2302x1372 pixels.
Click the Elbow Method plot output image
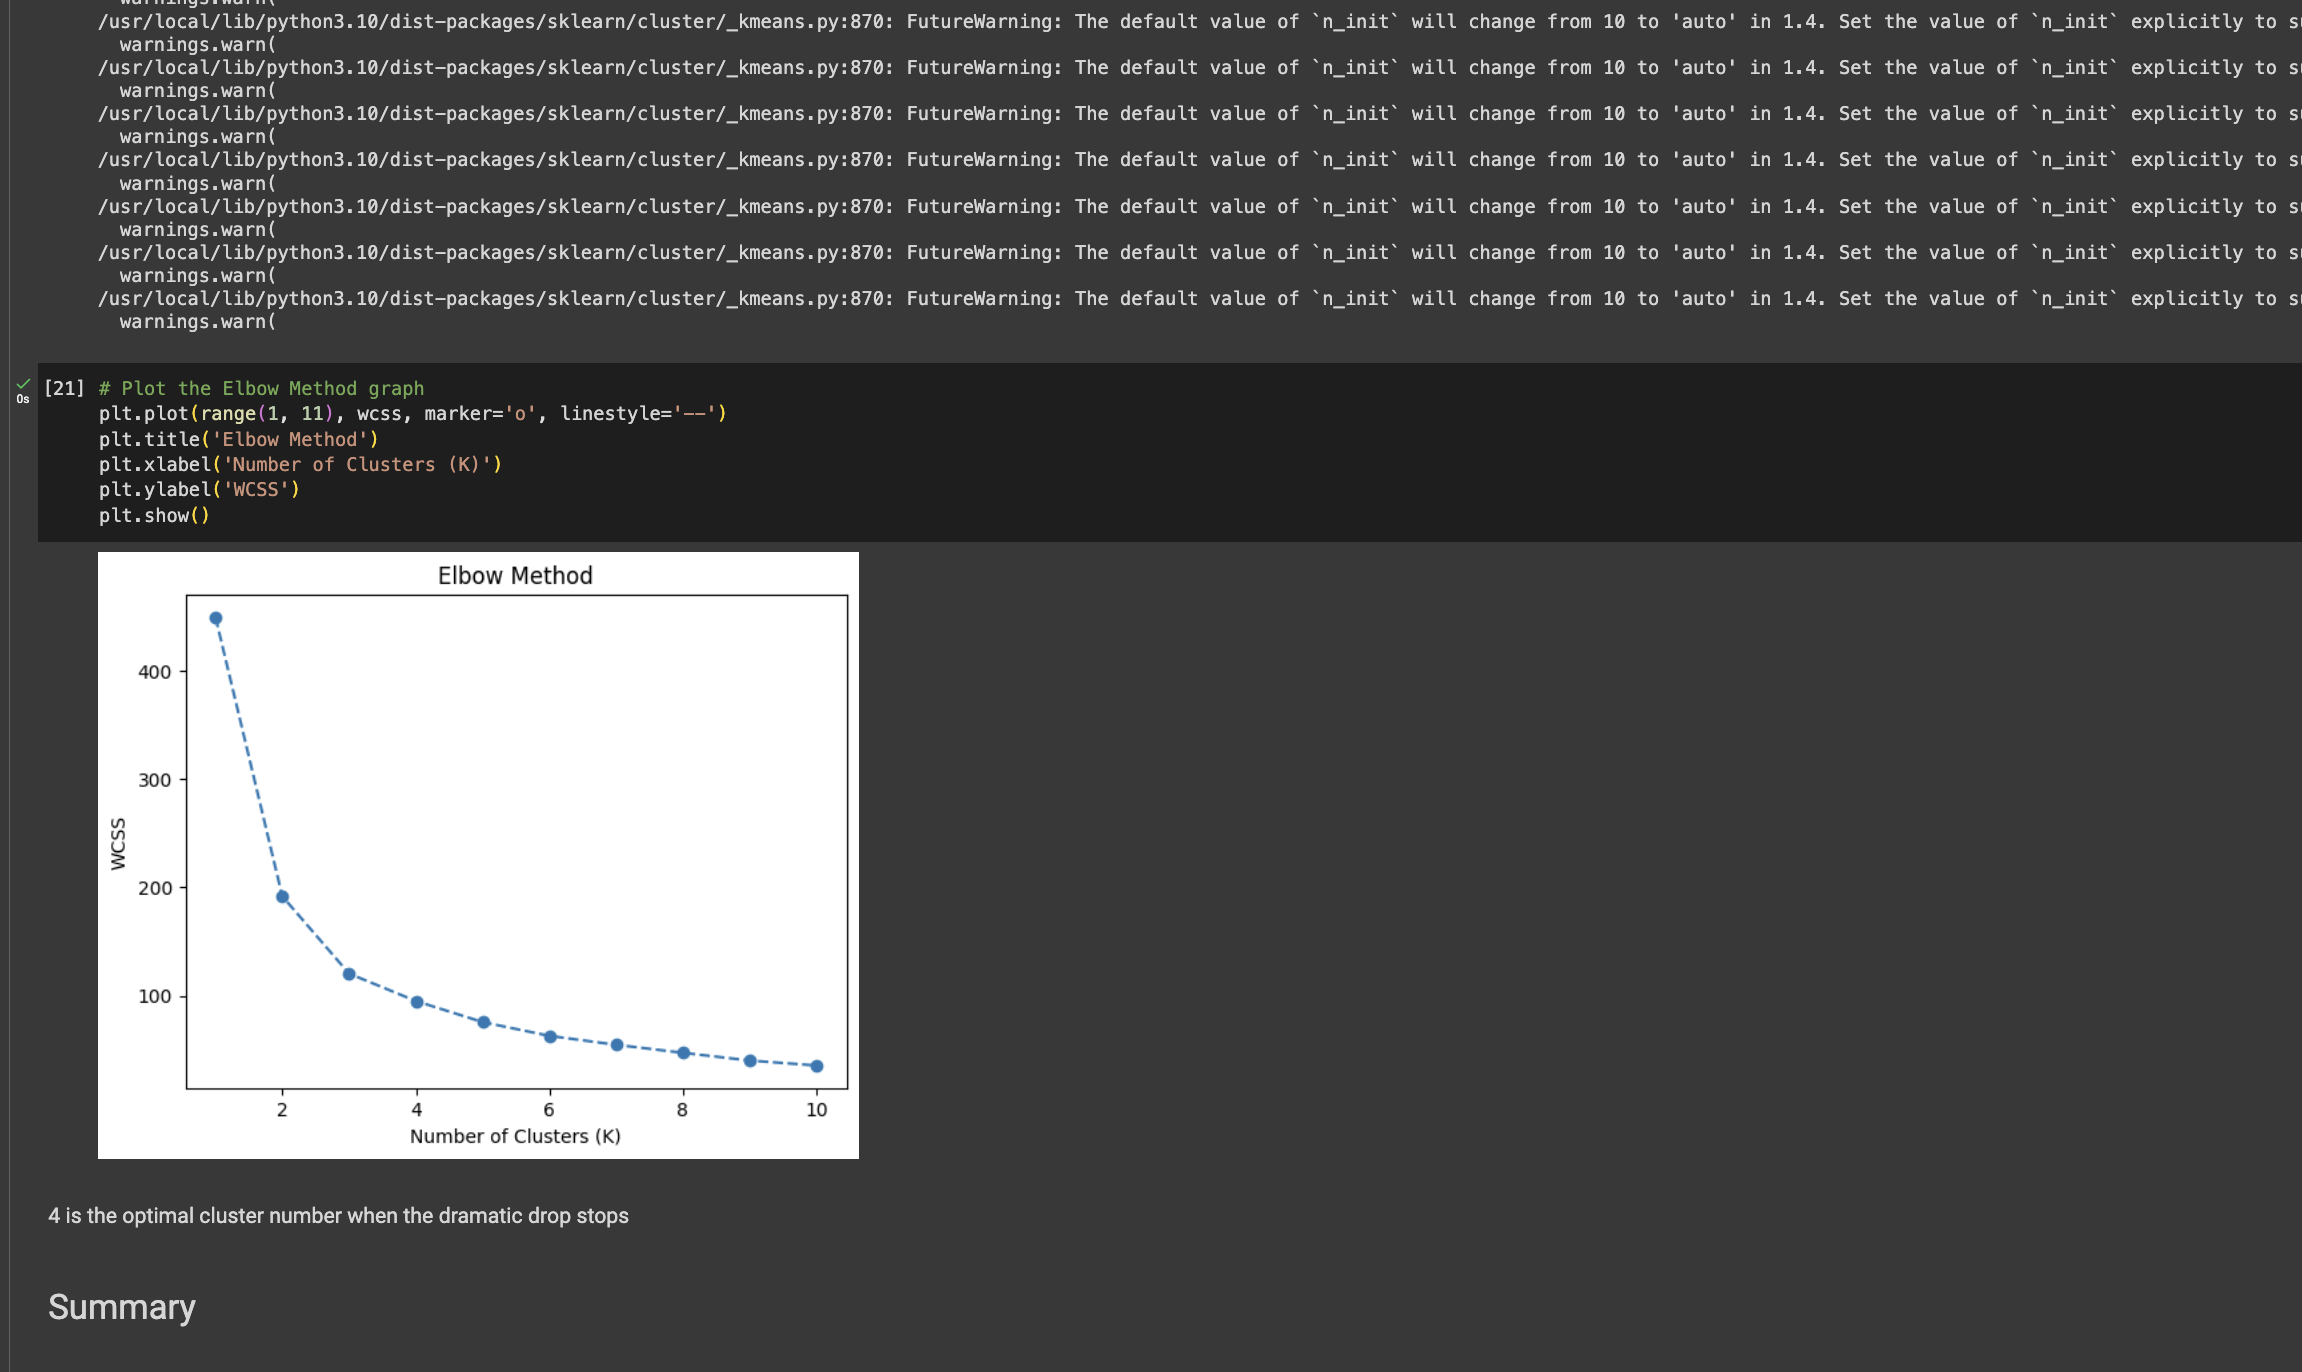[478, 855]
